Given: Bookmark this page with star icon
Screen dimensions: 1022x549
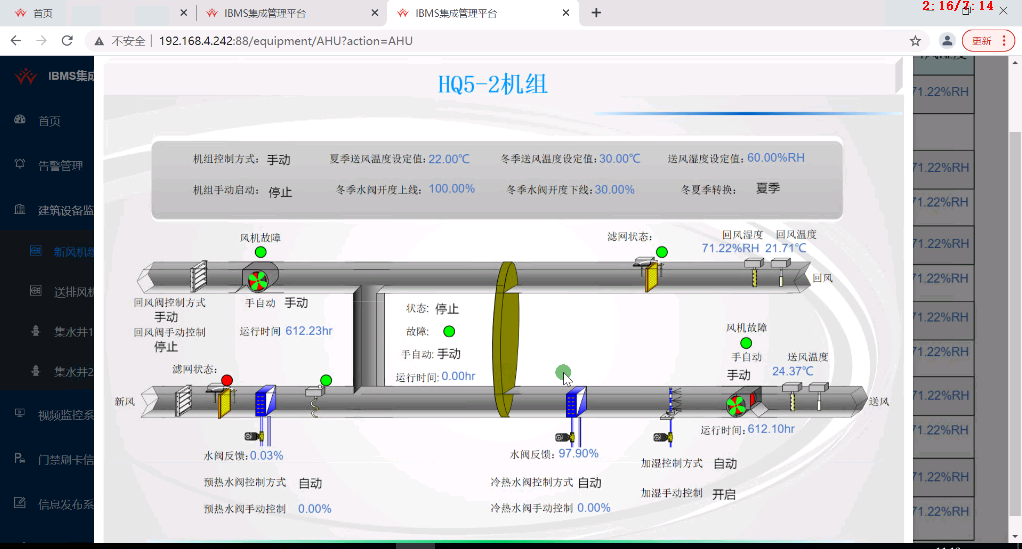Looking at the screenshot, I should coord(915,41).
